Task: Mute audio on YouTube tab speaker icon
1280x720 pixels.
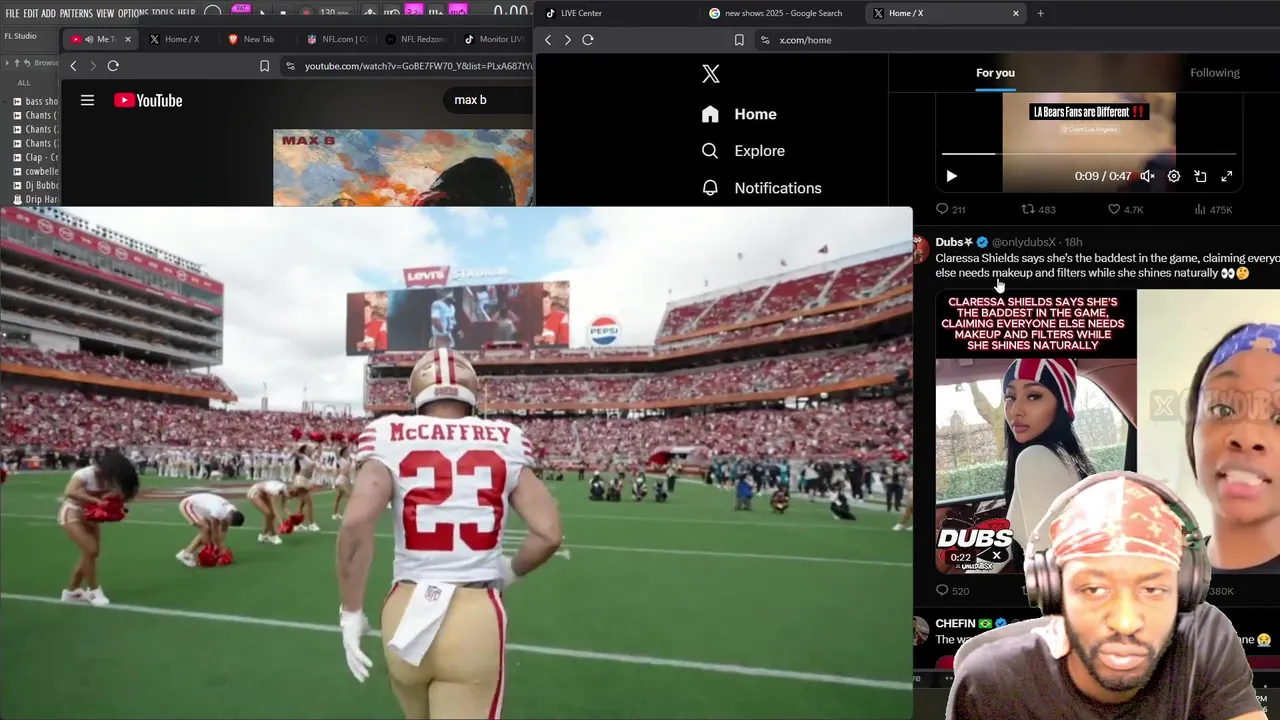Action: [89, 39]
